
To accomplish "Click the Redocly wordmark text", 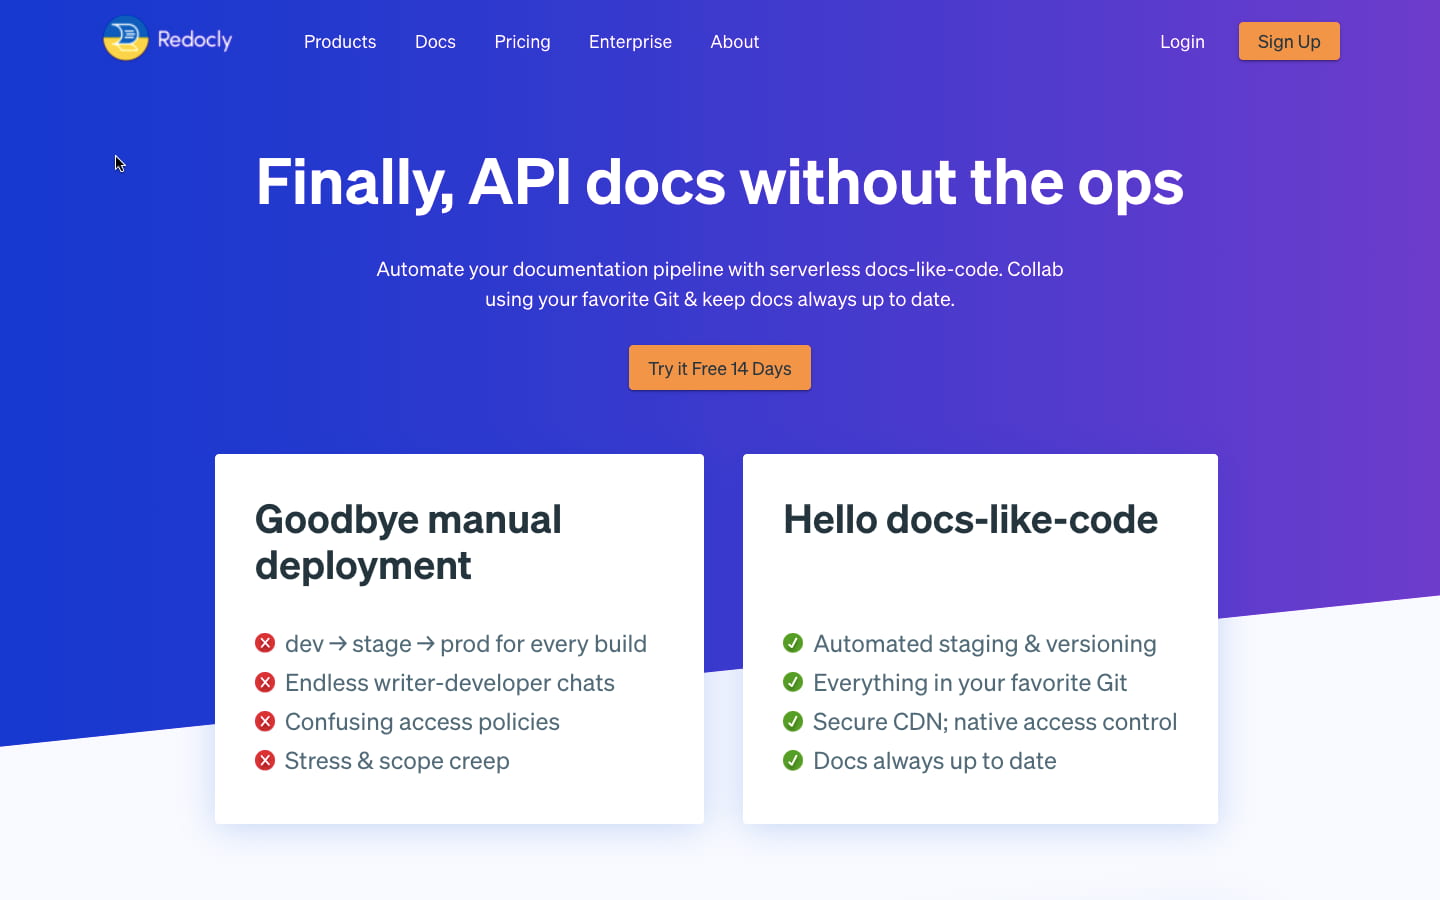I will (x=195, y=40).
